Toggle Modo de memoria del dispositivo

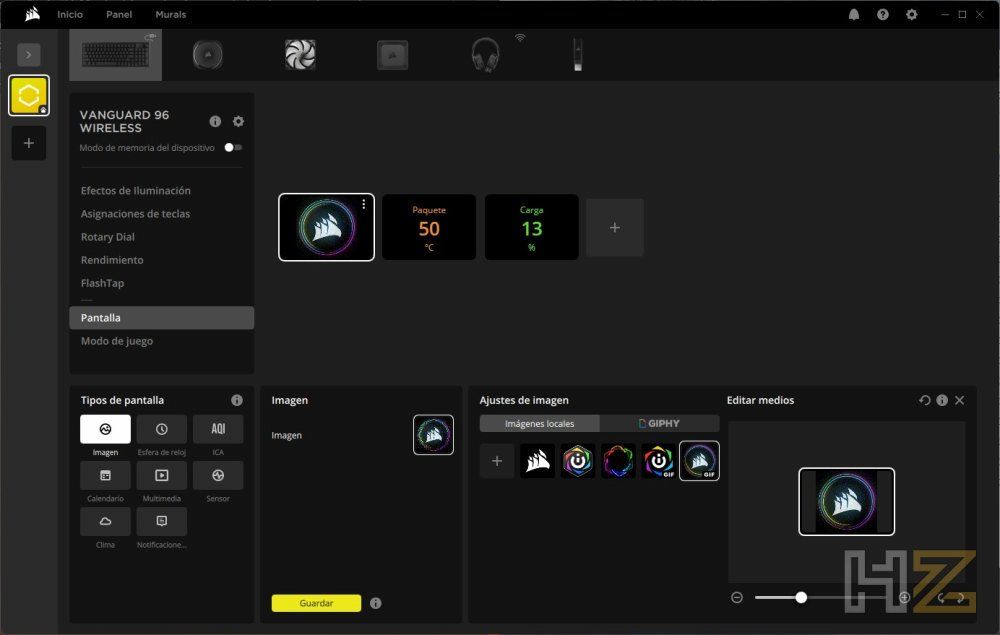click(x=233, y=147)
